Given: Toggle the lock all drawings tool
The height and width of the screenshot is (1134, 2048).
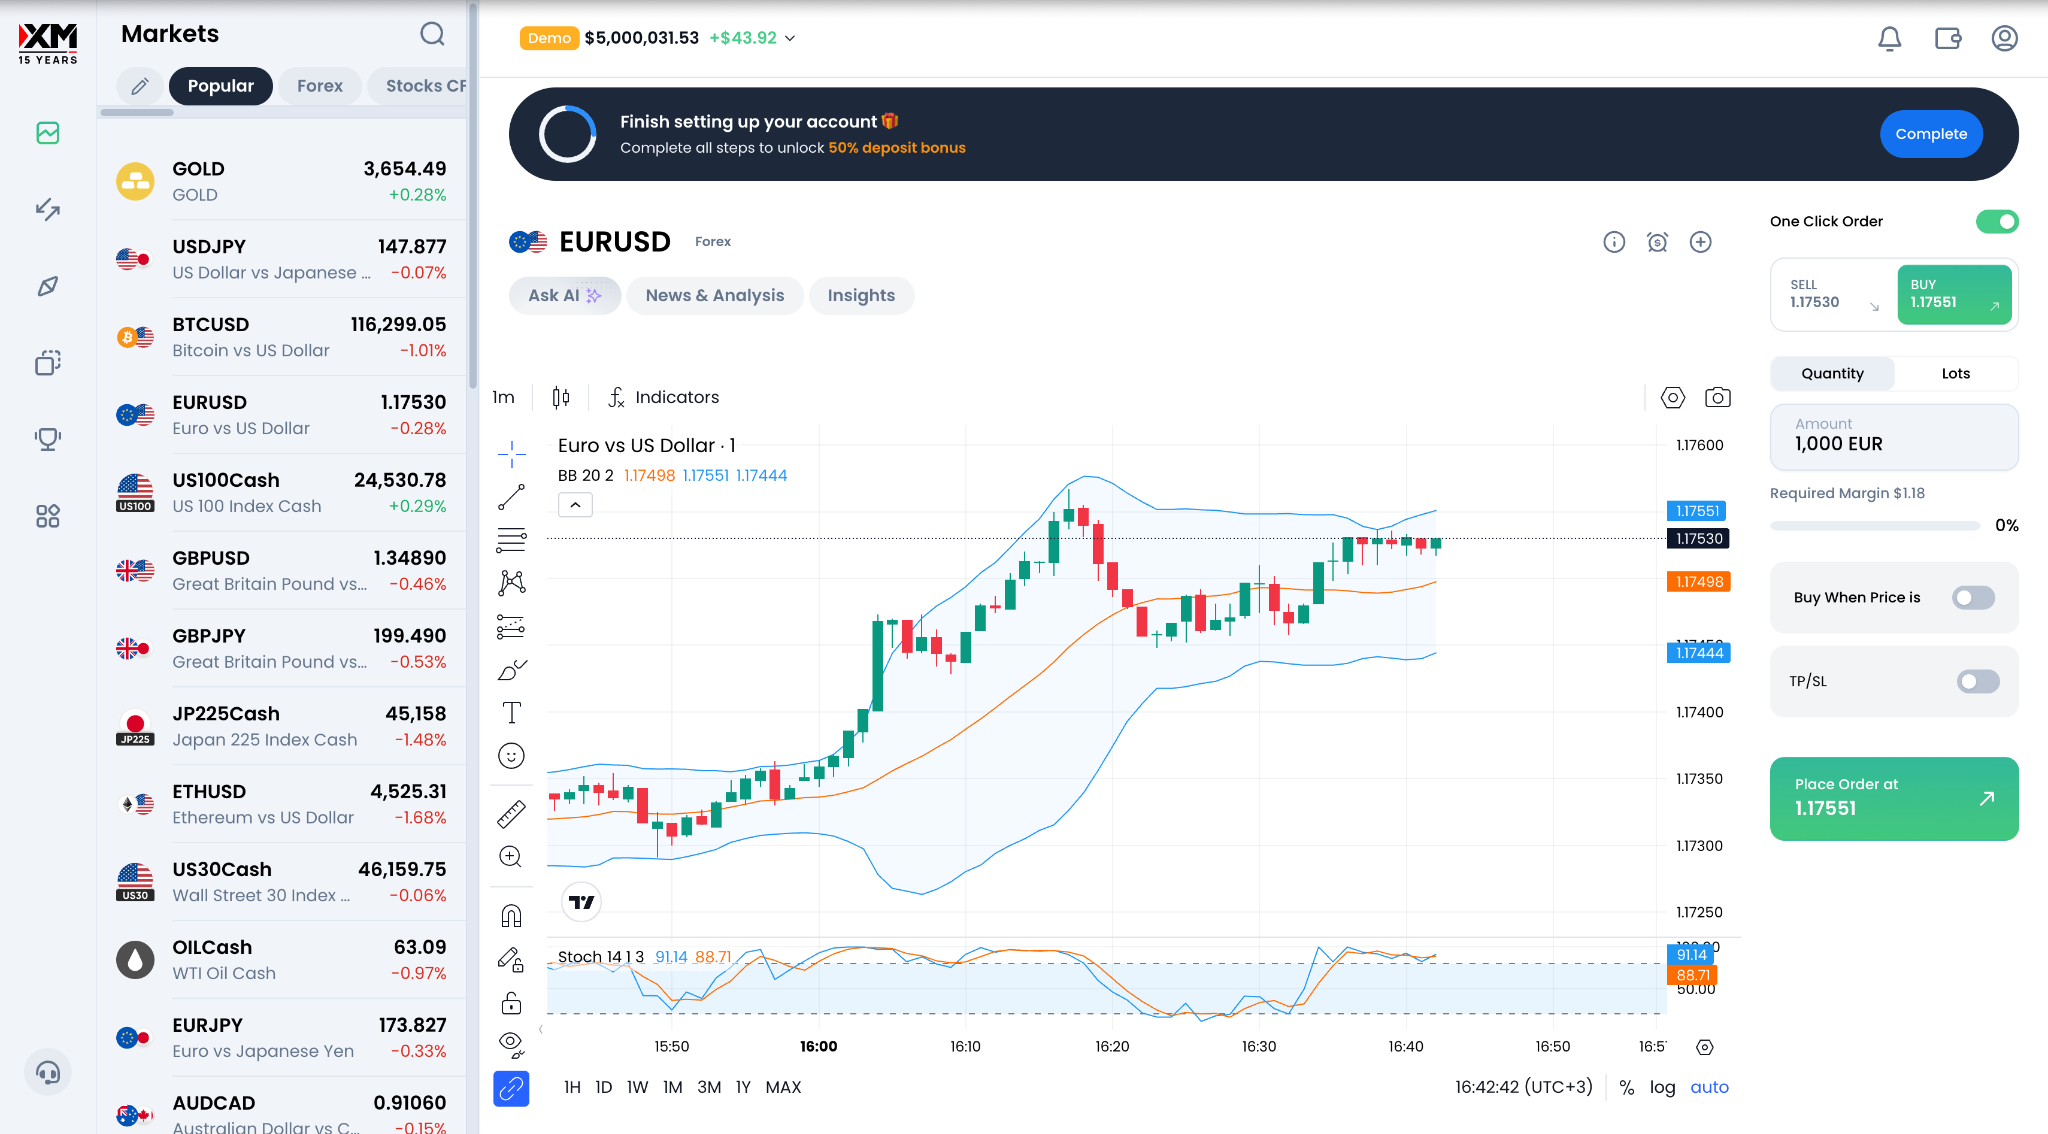Looking at the screenshot, I should click(511, 1003).
